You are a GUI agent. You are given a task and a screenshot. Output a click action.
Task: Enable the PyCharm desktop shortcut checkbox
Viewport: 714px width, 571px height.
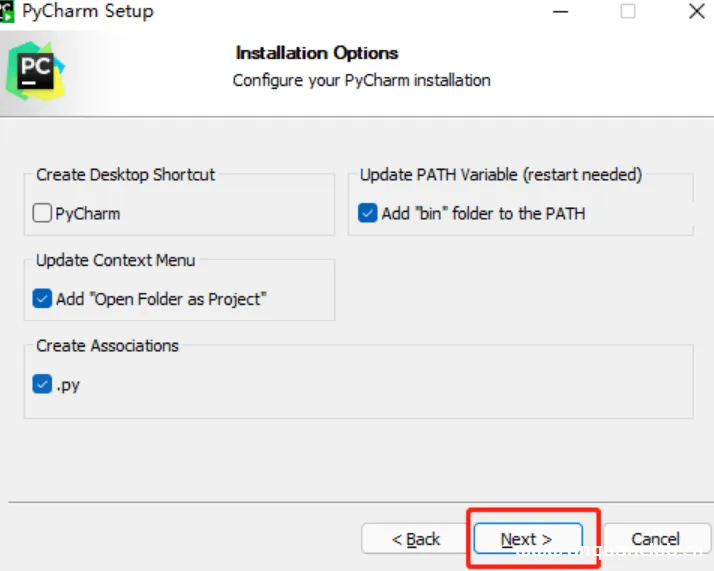(x=42, y=213)
